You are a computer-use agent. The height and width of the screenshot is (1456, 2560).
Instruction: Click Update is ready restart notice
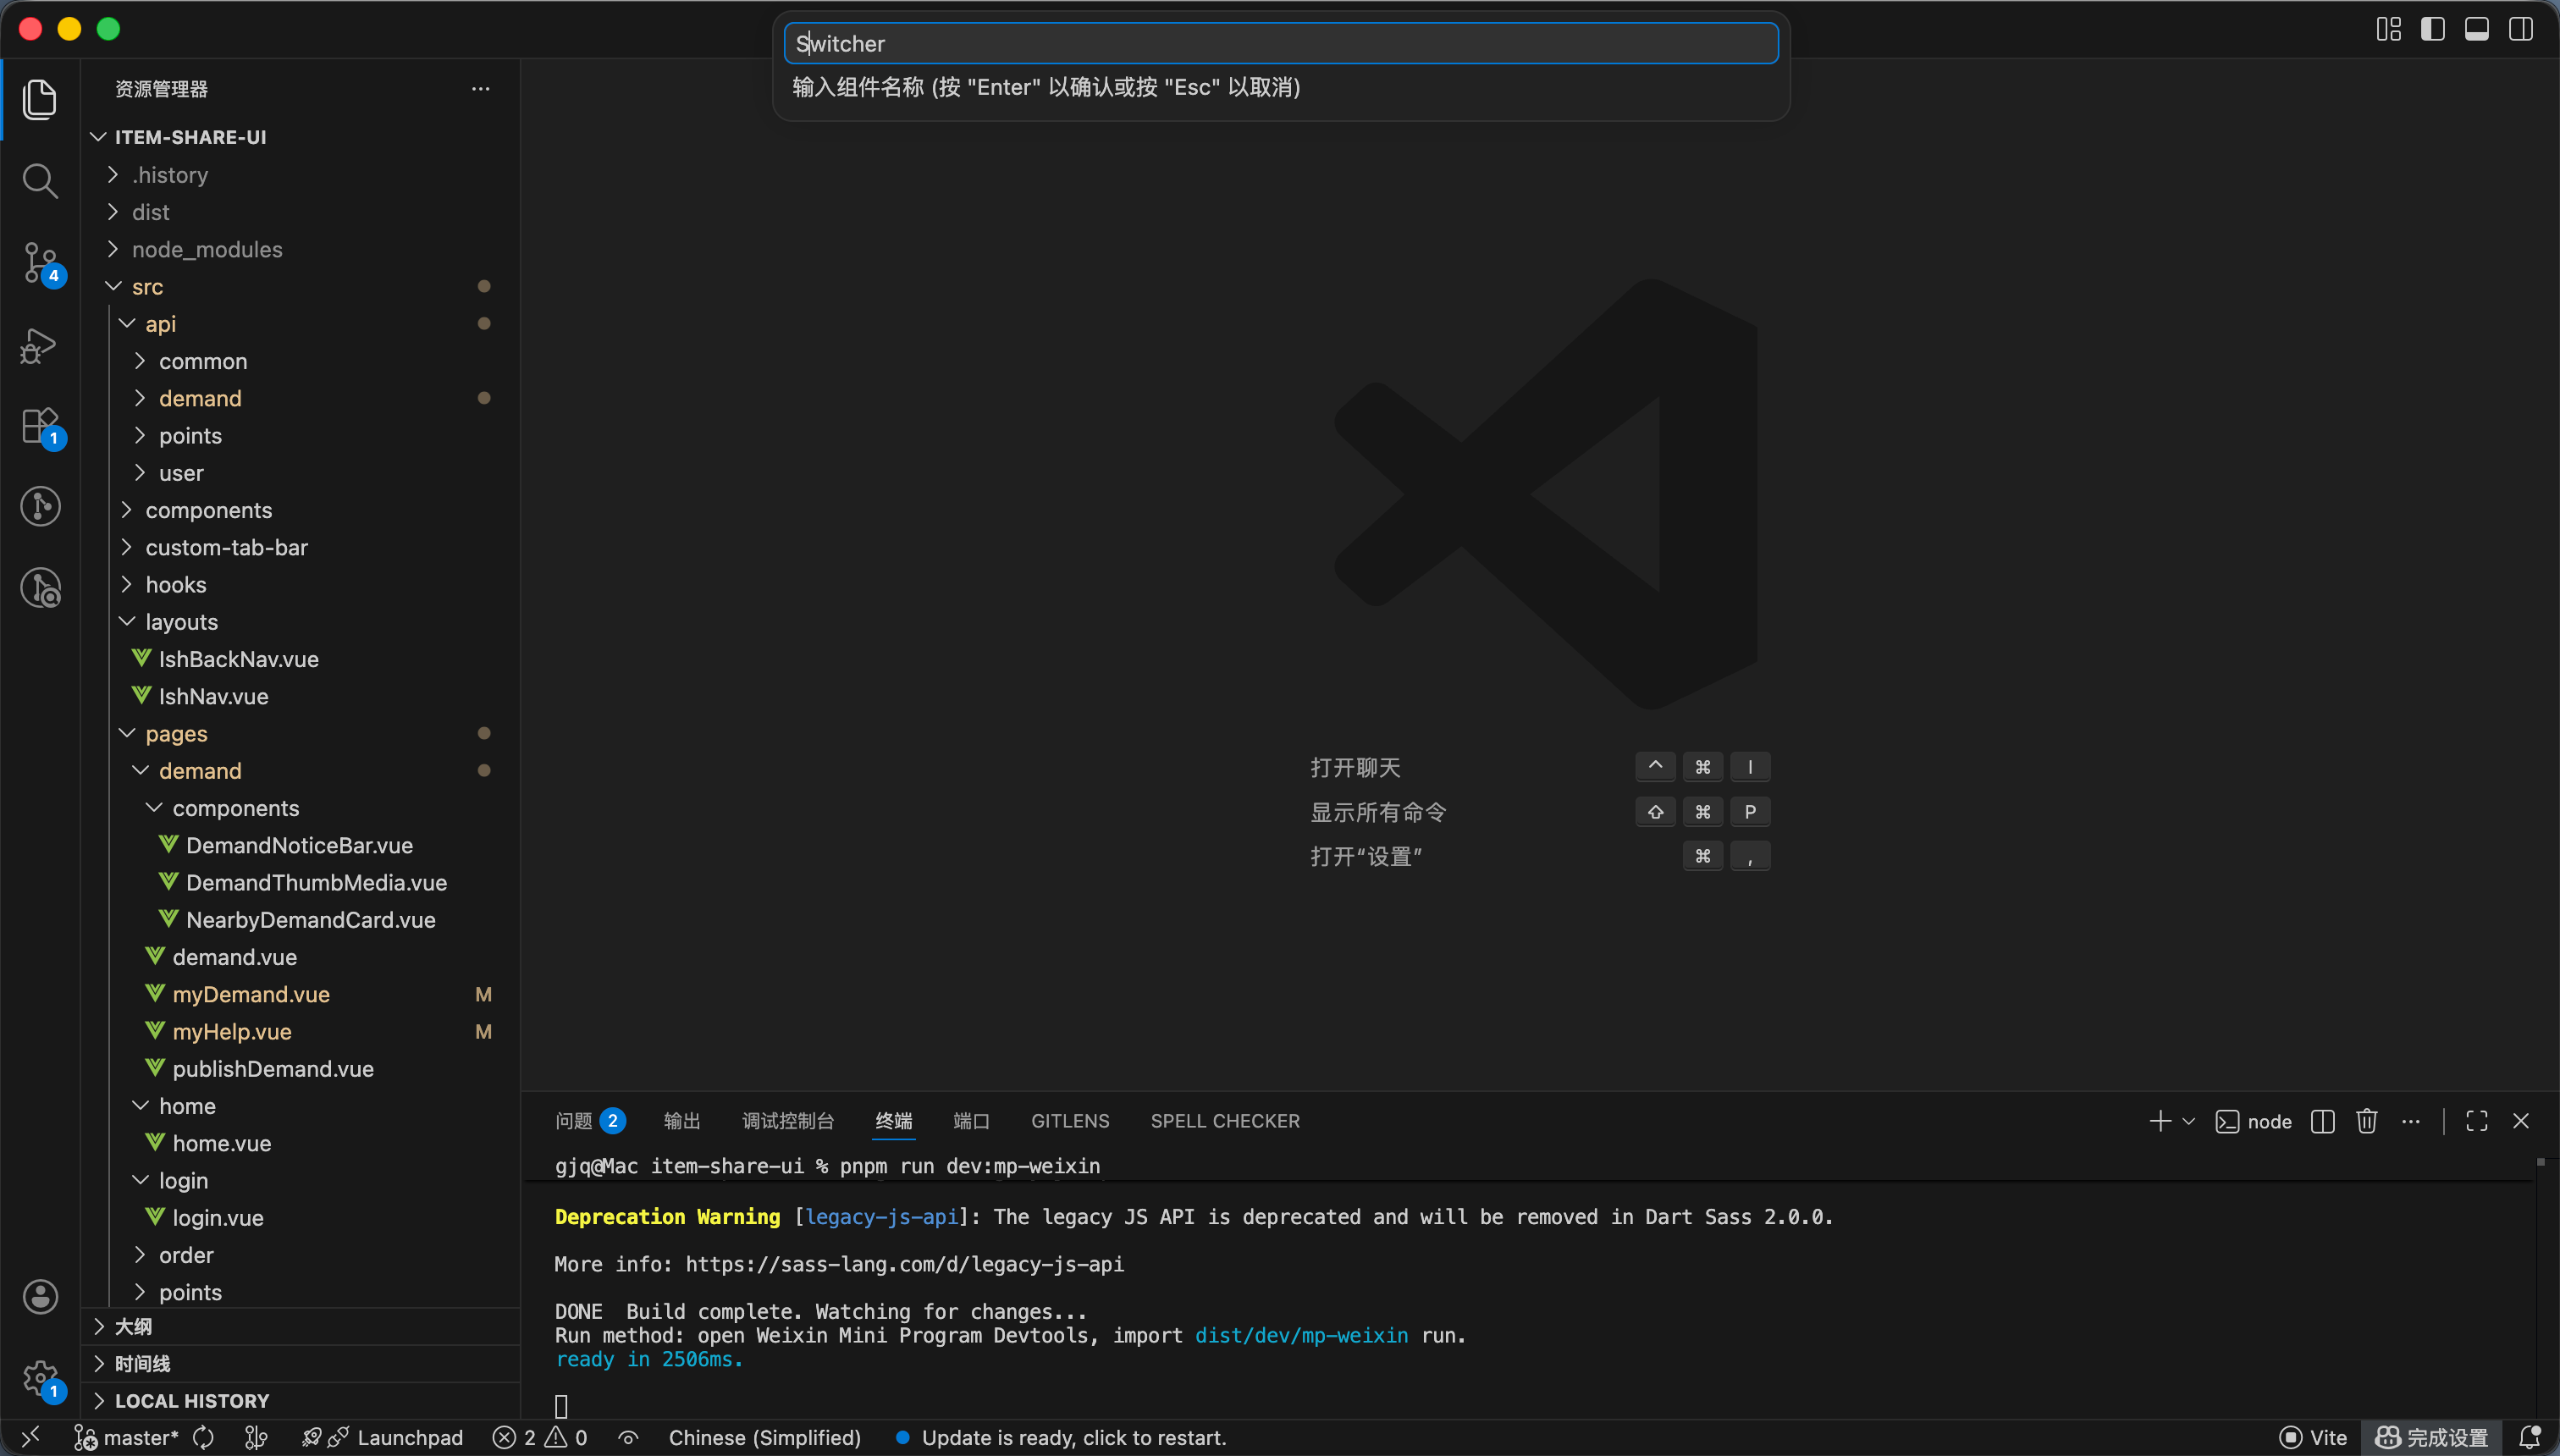(1073, 1437)
